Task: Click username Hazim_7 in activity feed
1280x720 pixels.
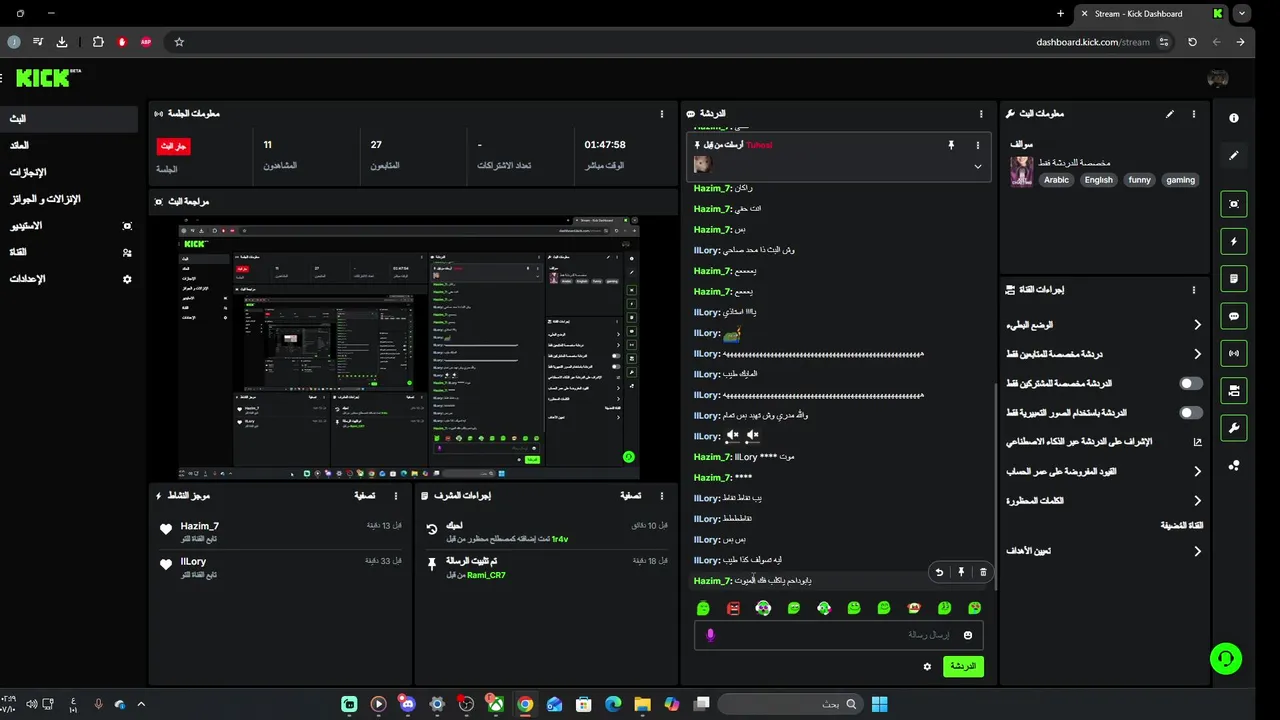Action: tap(199, 526)
